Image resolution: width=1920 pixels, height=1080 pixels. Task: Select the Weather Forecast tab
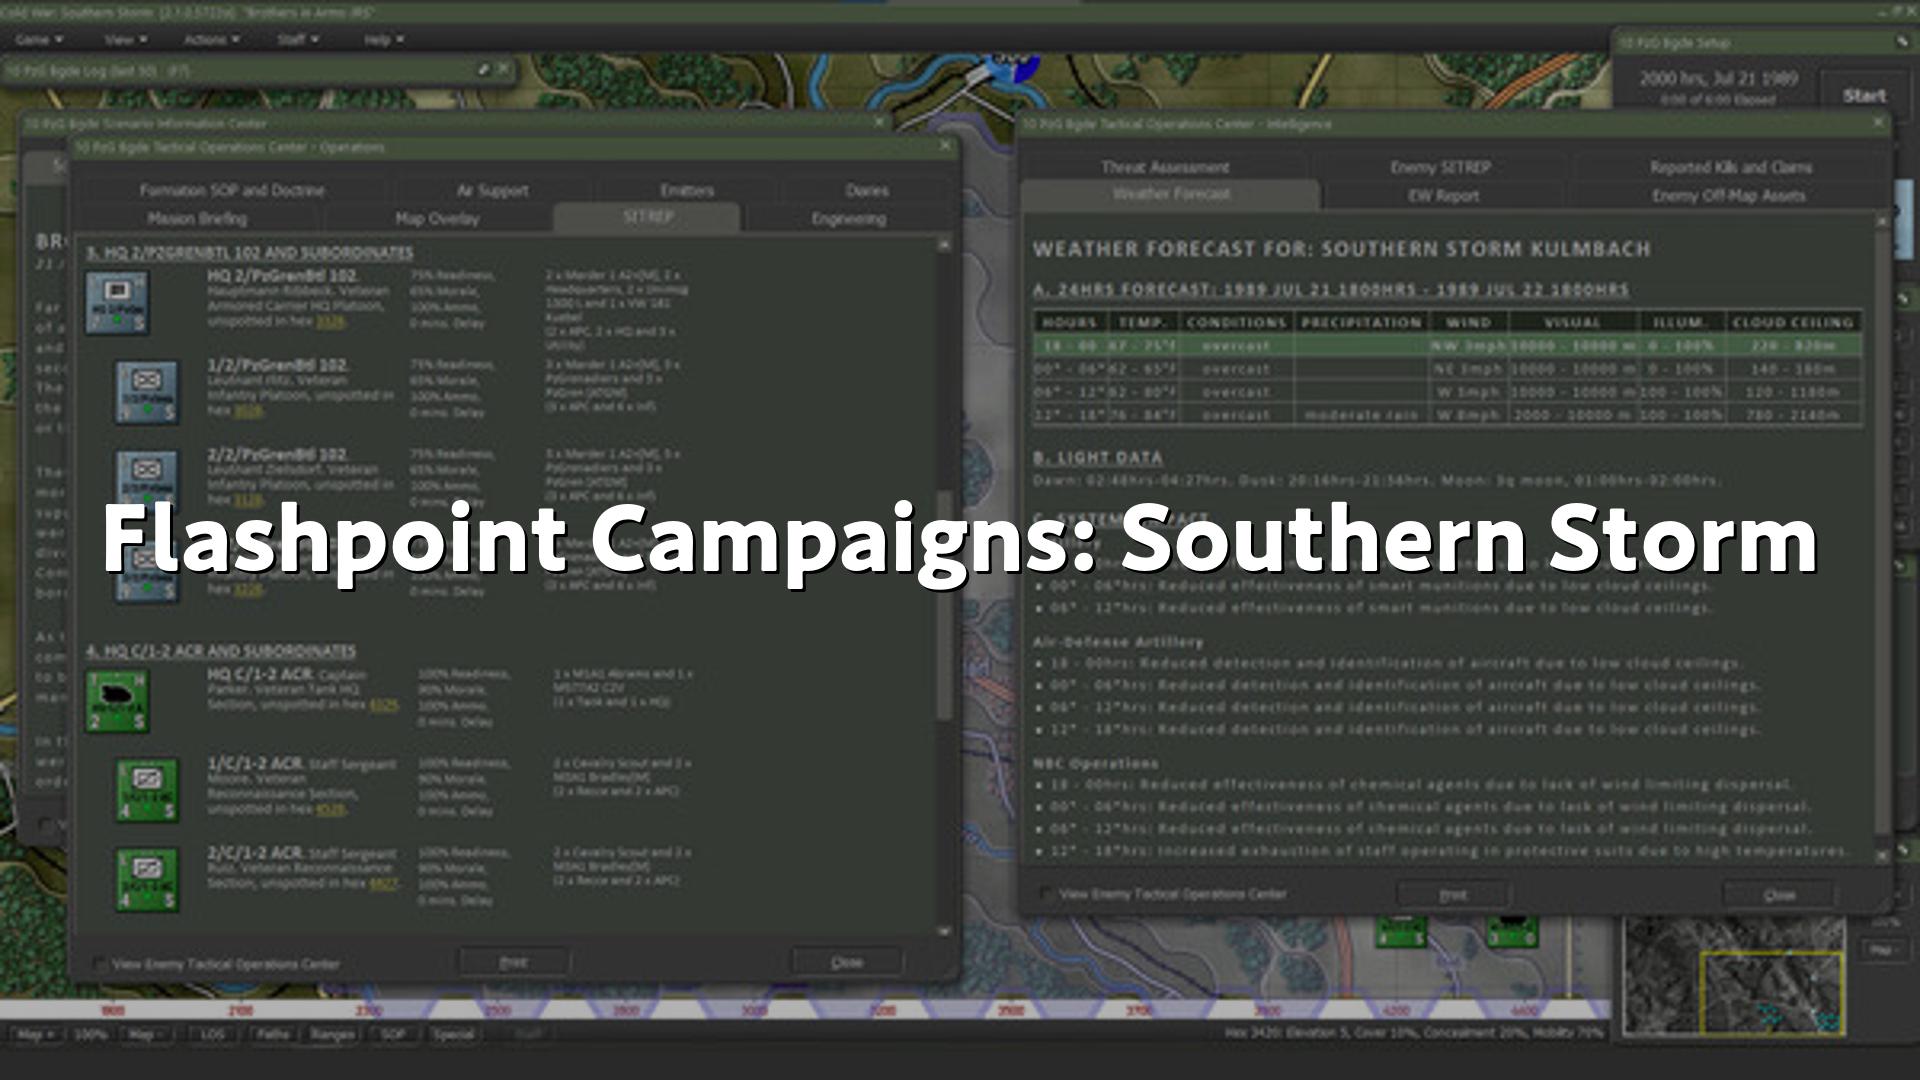[x=1171, y=194]
